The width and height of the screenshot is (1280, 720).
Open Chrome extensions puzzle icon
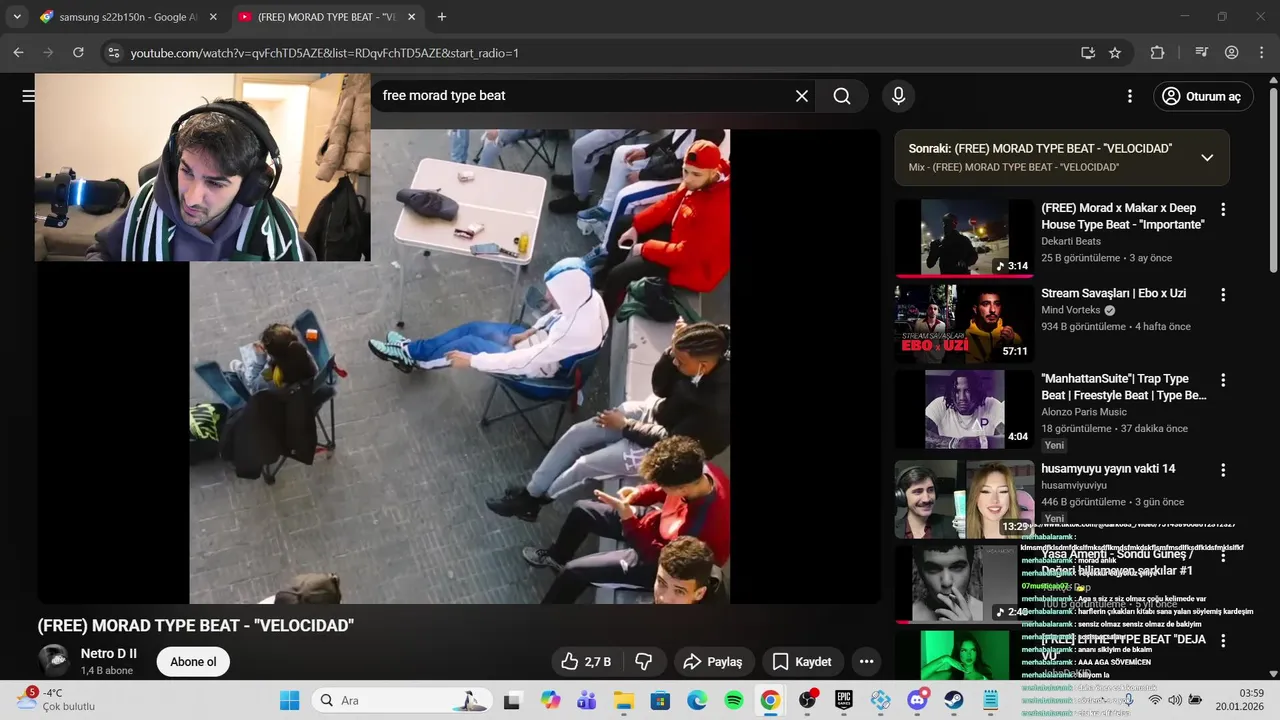tap(1158, 53)
